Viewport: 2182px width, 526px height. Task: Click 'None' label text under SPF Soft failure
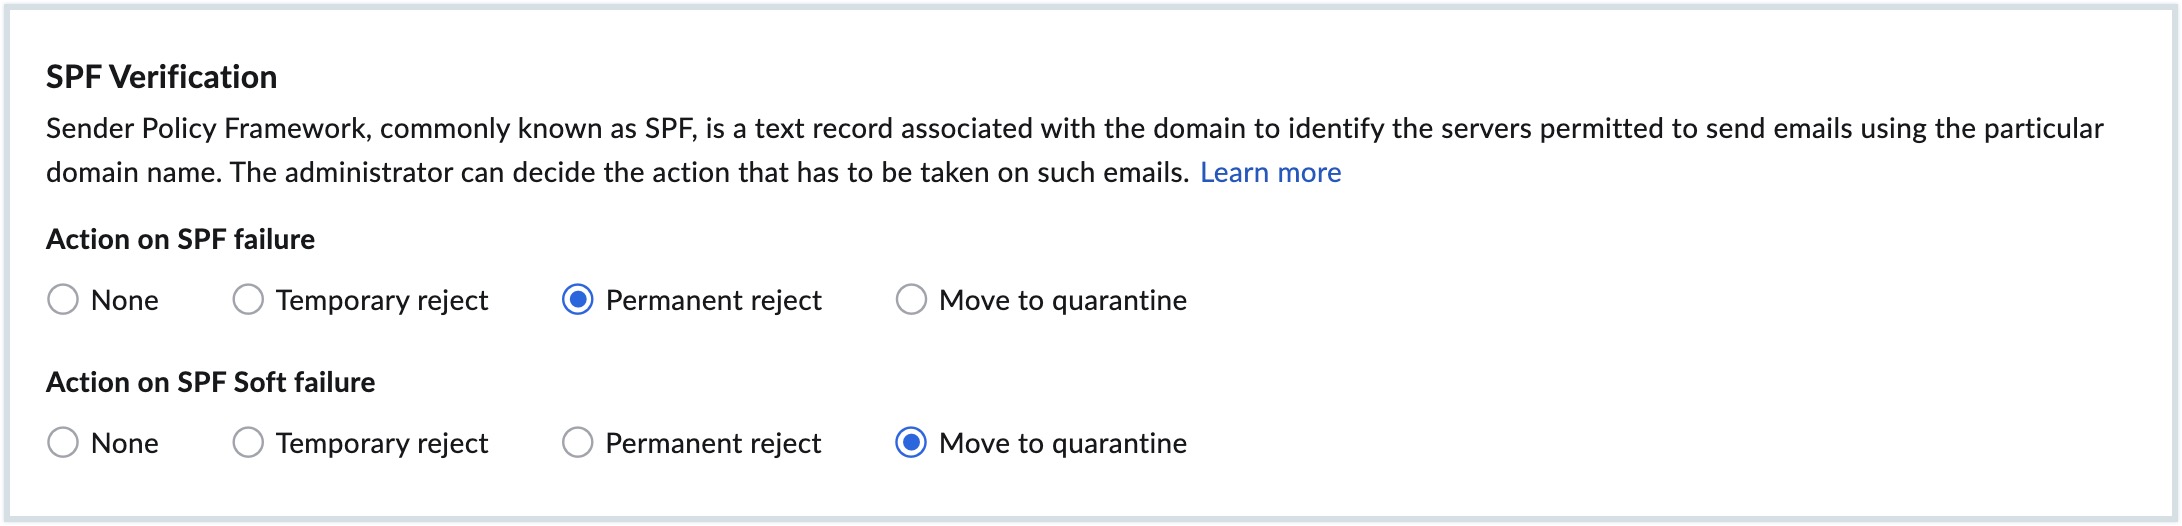click(125, 444)
